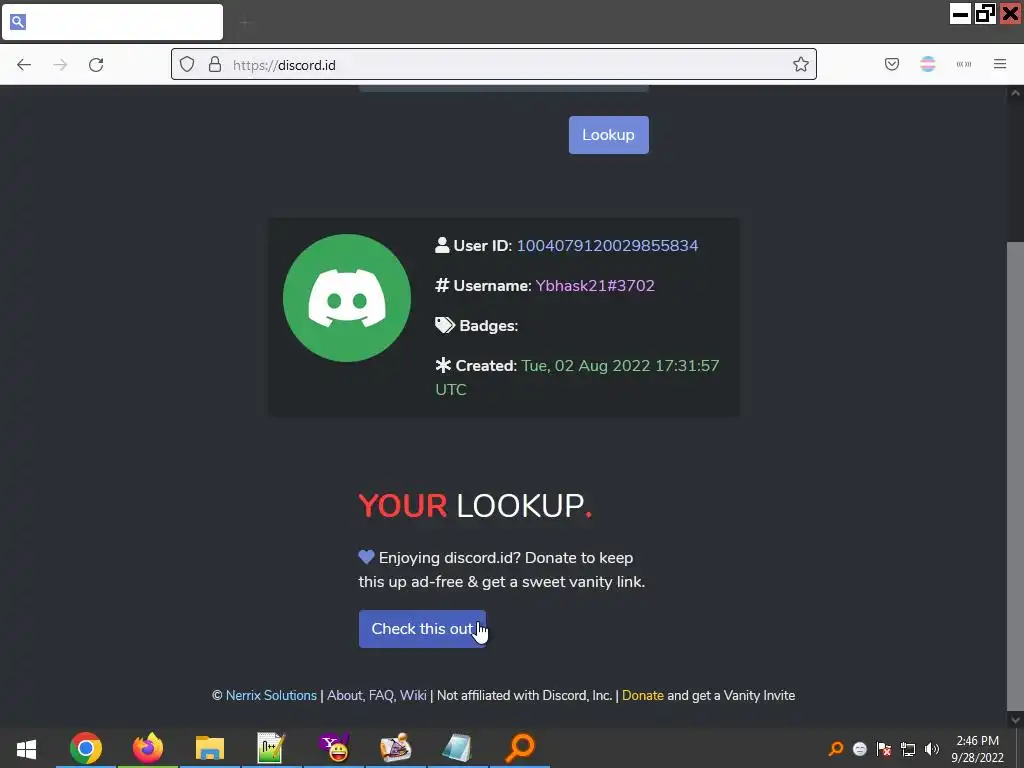Click the padlock site security icon

(x=215, y=64)
